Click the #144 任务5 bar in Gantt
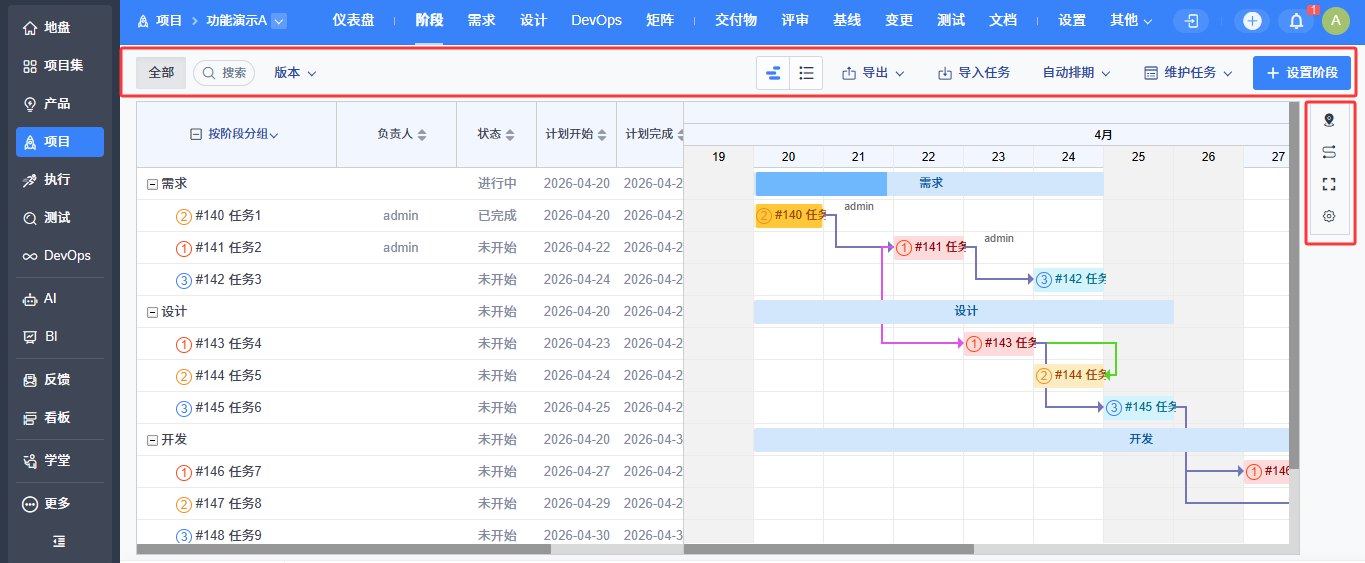The width and height of the screenshot is (1365, 563). tap(1069, 376)
